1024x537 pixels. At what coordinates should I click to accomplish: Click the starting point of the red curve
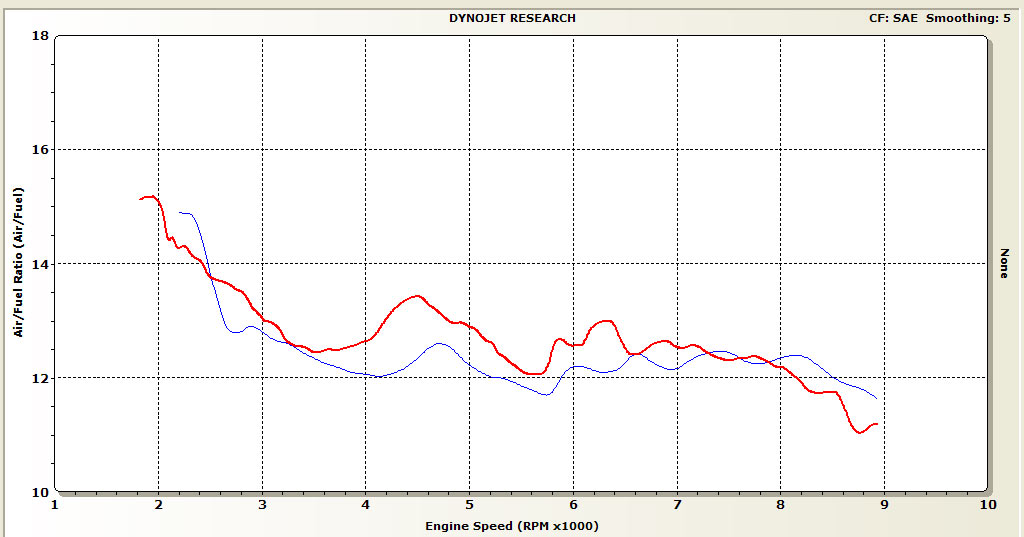pos(141,199)
